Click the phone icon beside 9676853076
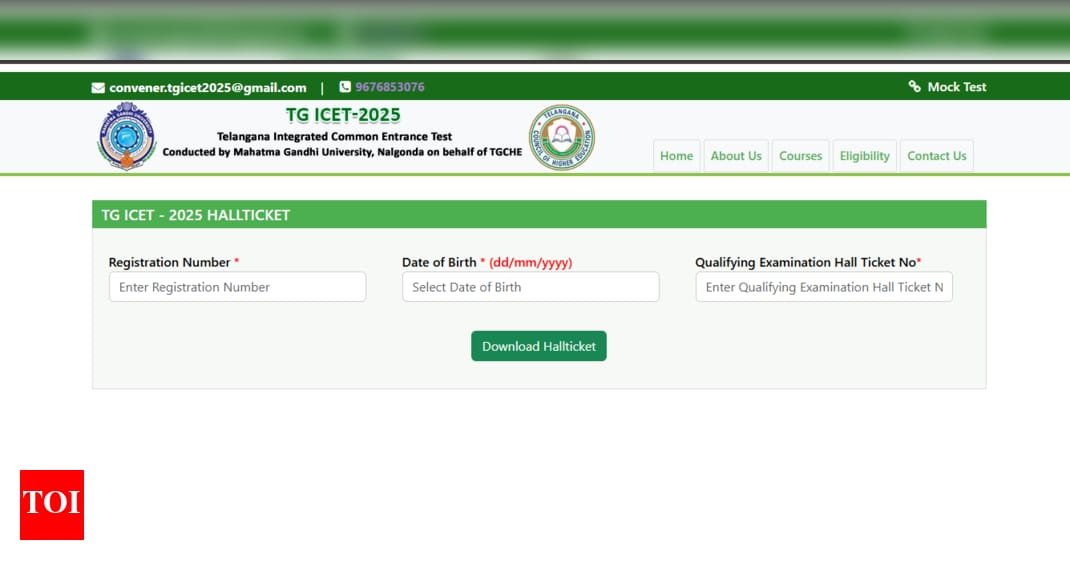Viewport: 1070px width, 579px height. pyautogui.click(x=345, y=87)
